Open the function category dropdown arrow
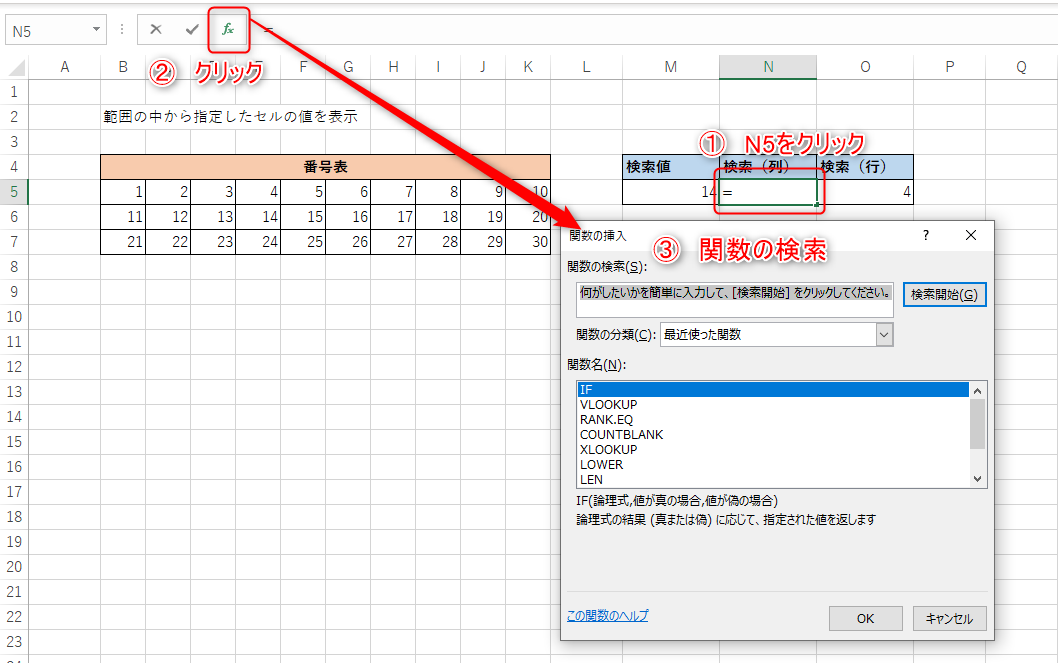 (x=884, y=335)
